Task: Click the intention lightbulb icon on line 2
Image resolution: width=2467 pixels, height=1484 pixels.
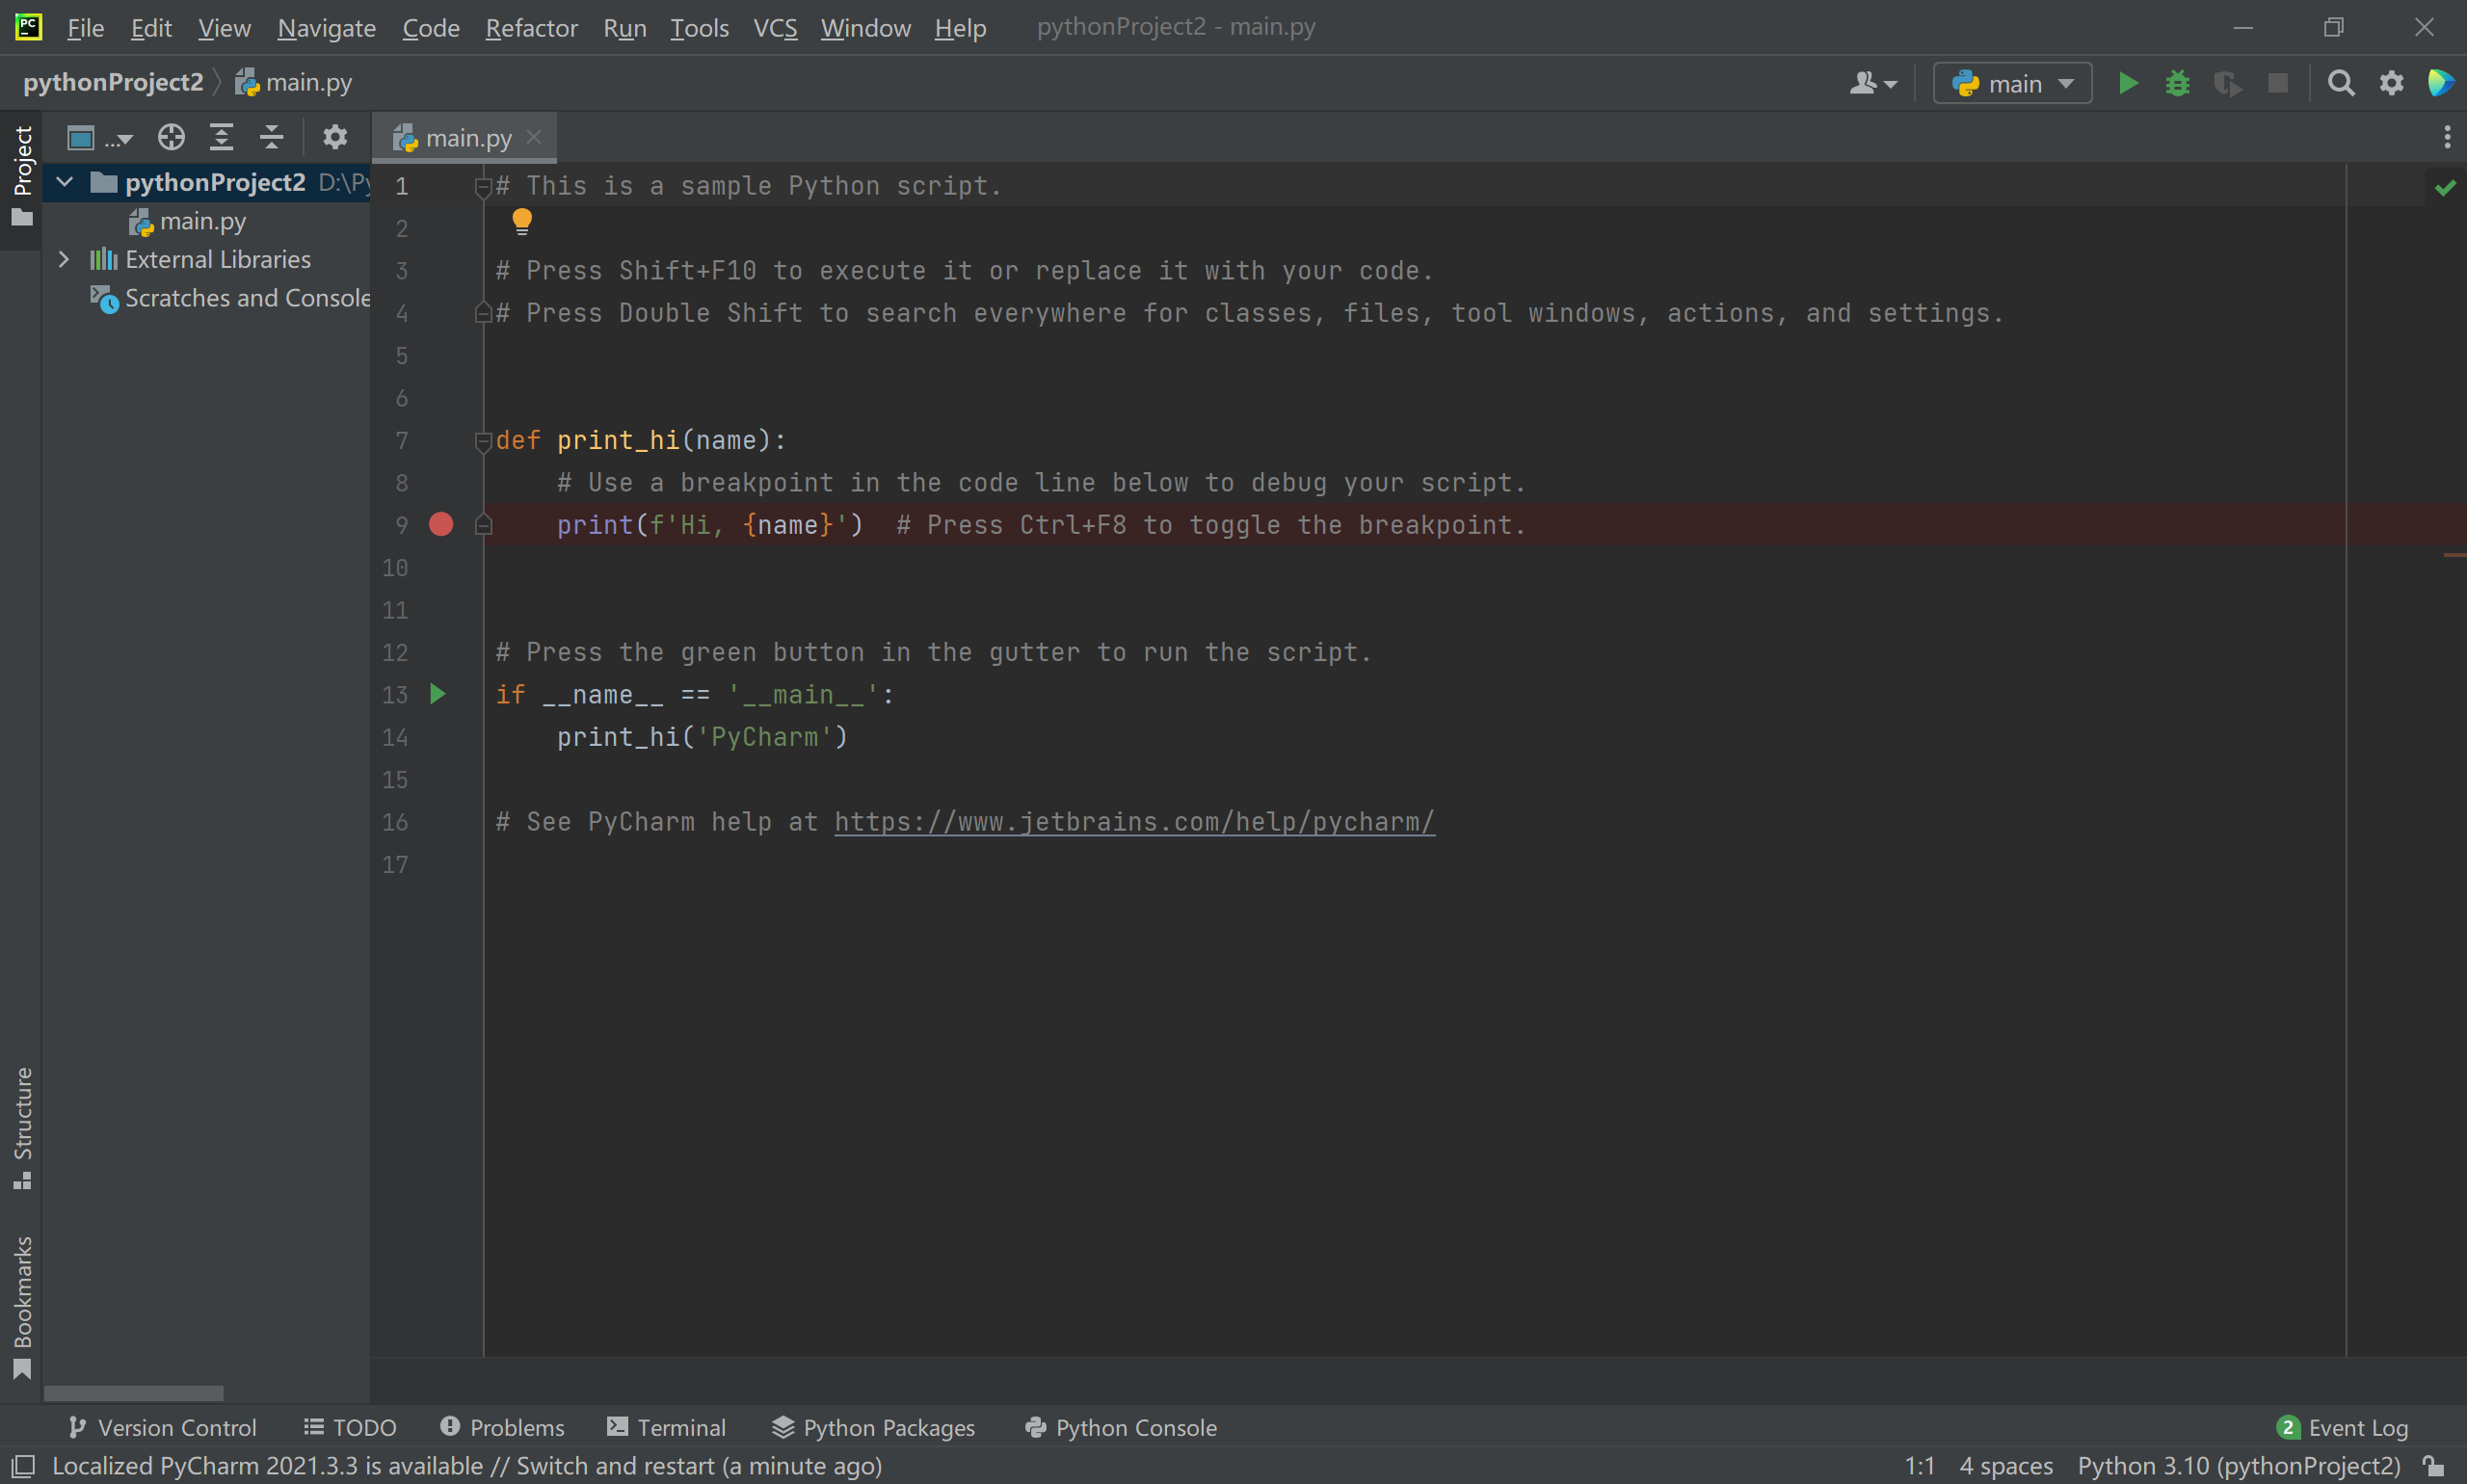Action: [521, 221]
